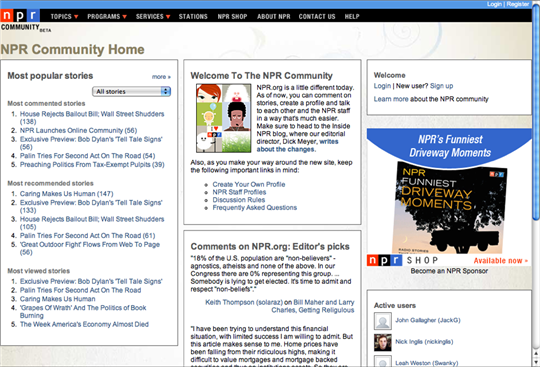Click the vertical scrollbar thumb
540x367 pixels.
(536, 114)
